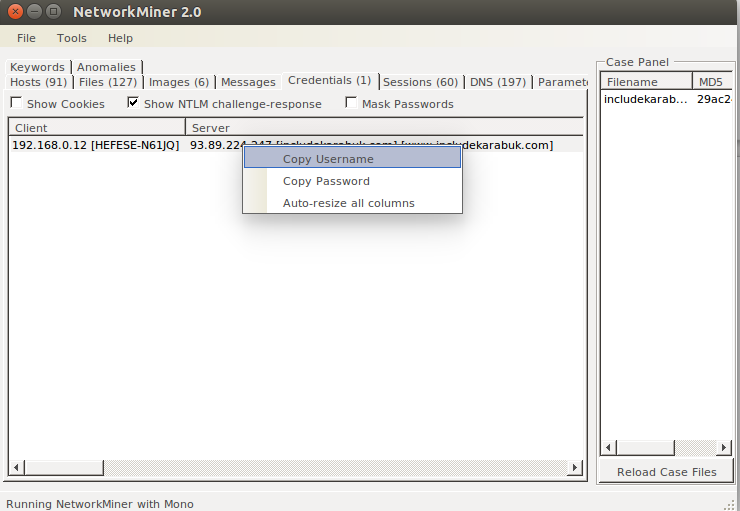Switch to the Messages tab

tap(248, 82)
